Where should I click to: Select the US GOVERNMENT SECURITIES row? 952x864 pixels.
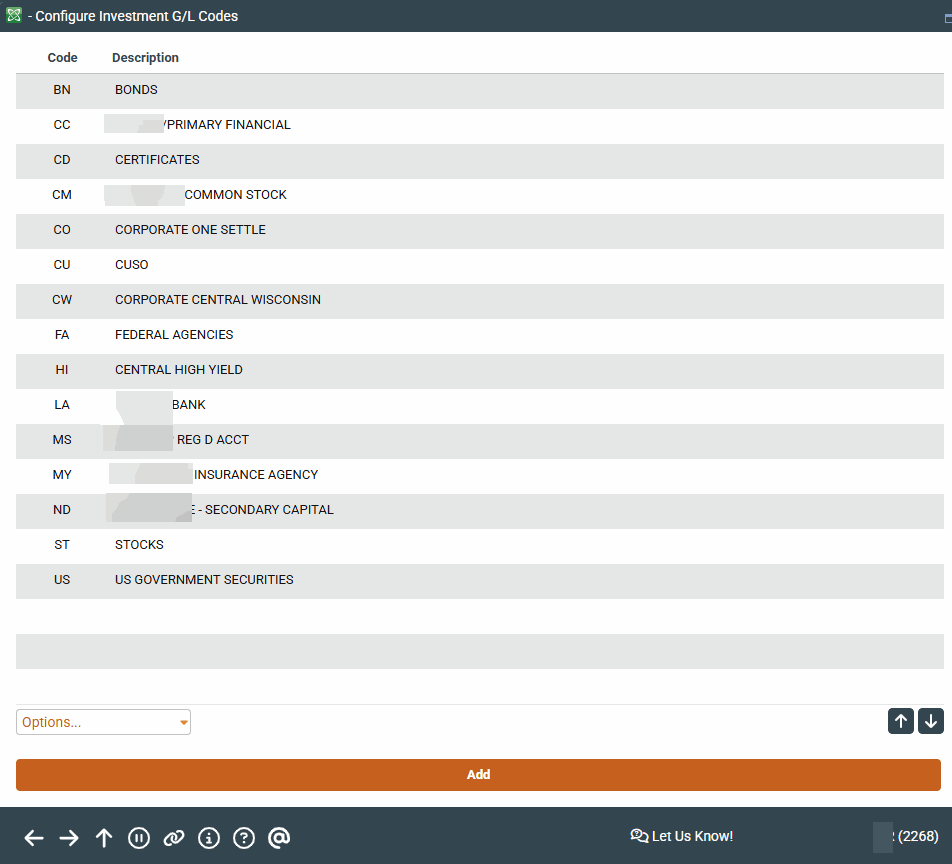[x=204, y=580]
